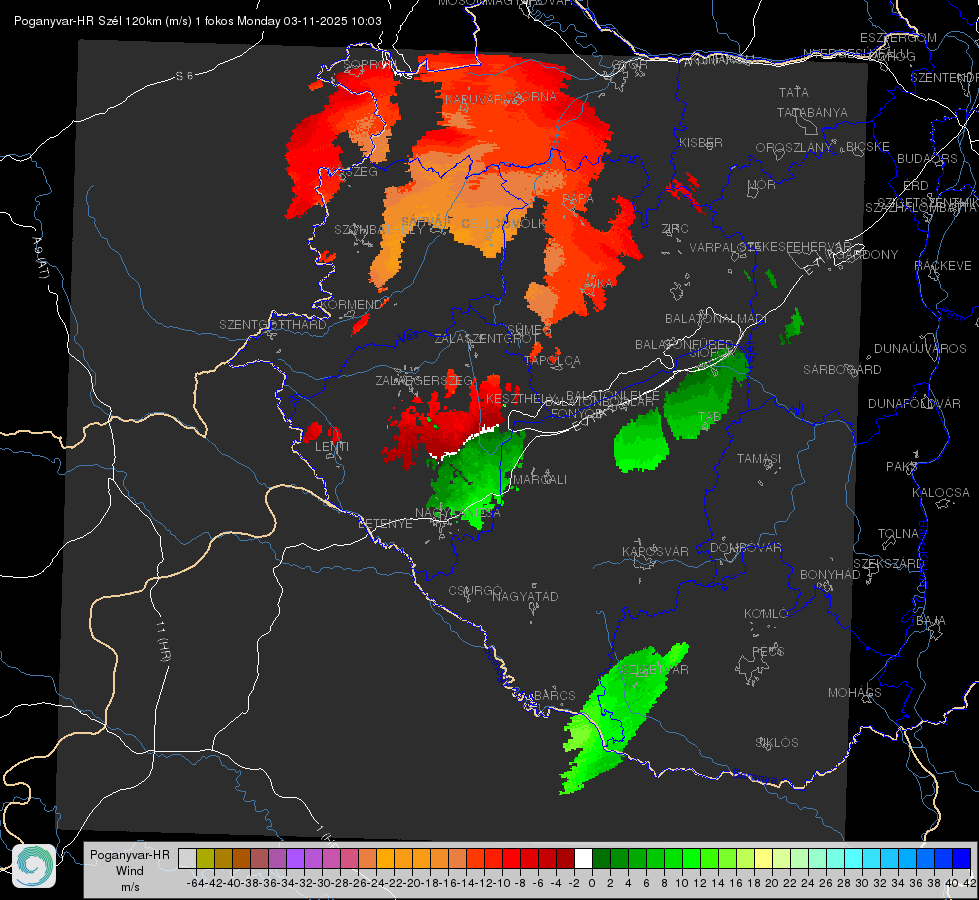Click the PÉCS city label
This screenshot has height=900, width=979.
768,651
